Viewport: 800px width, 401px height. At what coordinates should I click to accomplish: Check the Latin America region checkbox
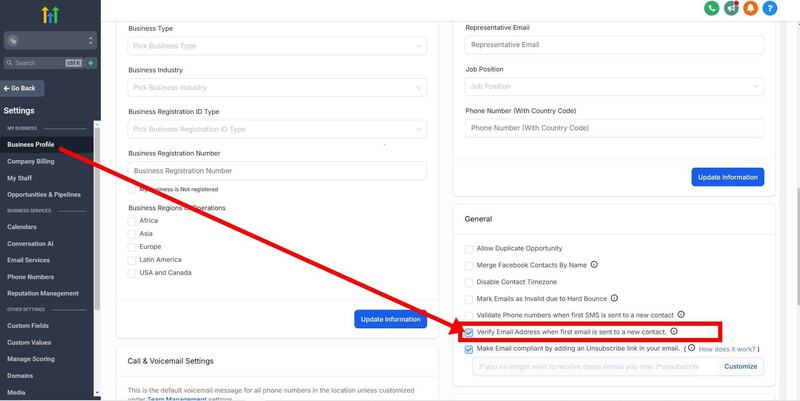click(x=132, y=260)
